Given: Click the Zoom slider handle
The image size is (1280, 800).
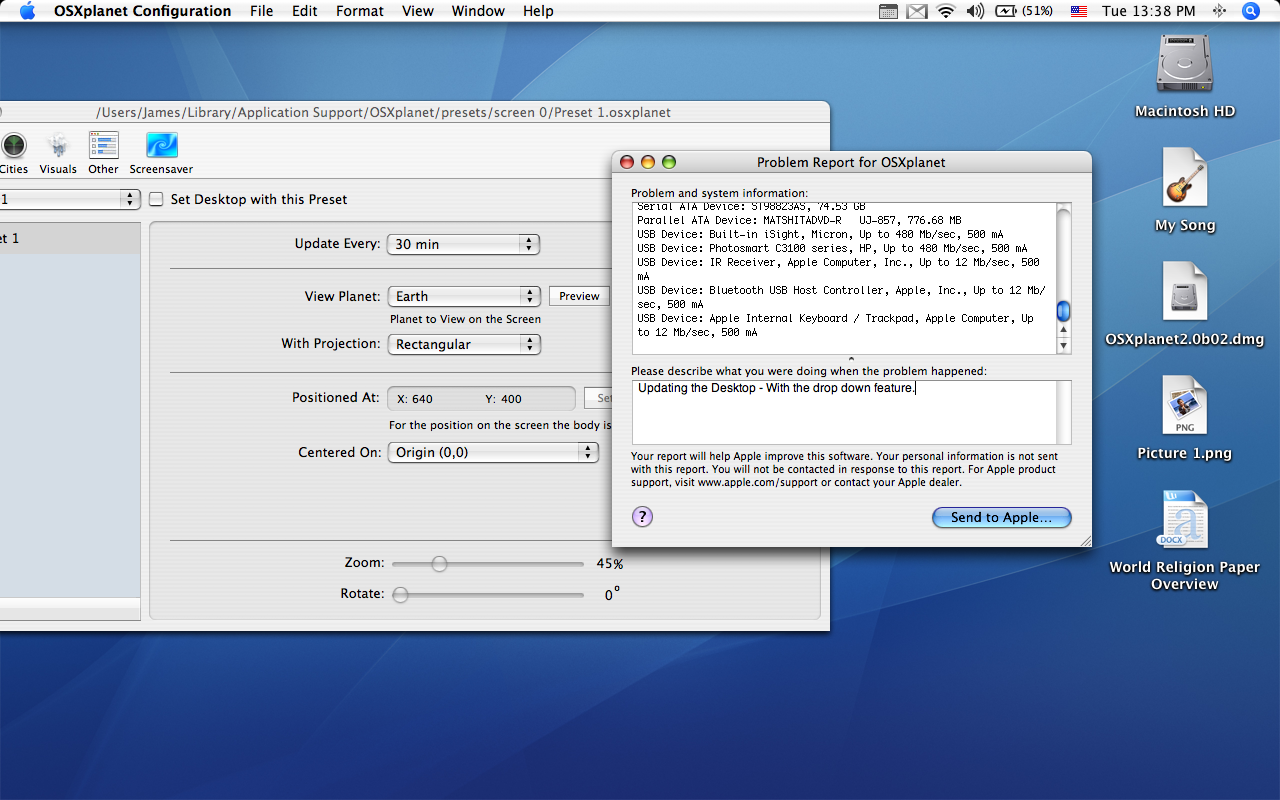Looking at the screenshot, I should click(x=439, y=564).
